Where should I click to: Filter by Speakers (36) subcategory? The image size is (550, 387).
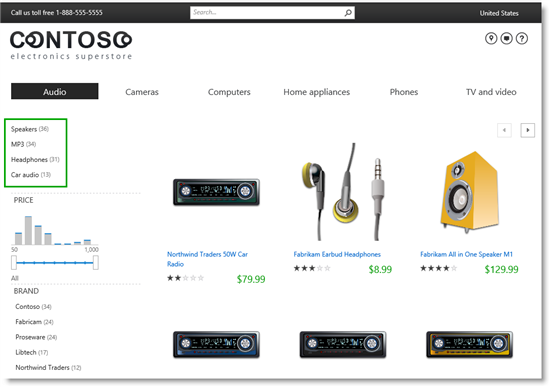[x=30, y=129]
